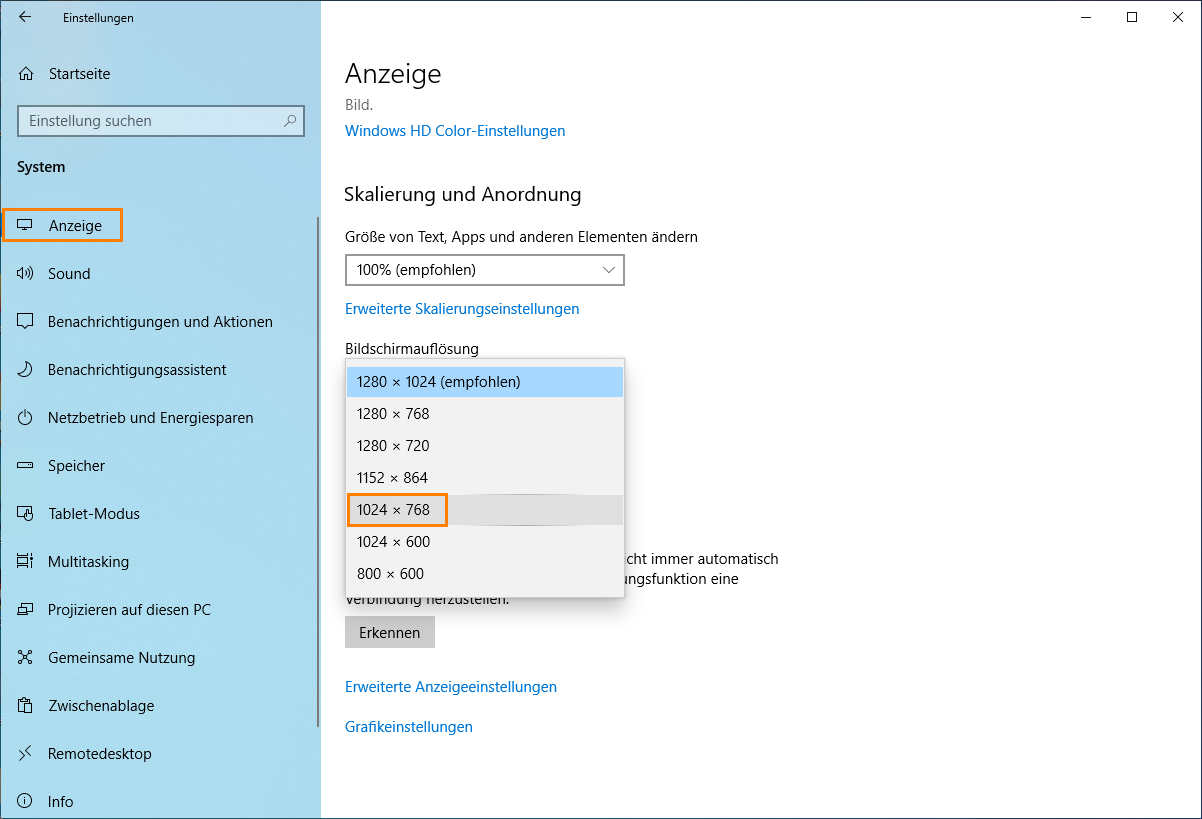Viewport: 1202px width, 819px height.
Task: Open Erweiterte Anzeigeeinstellungen link
Action: 451,687
